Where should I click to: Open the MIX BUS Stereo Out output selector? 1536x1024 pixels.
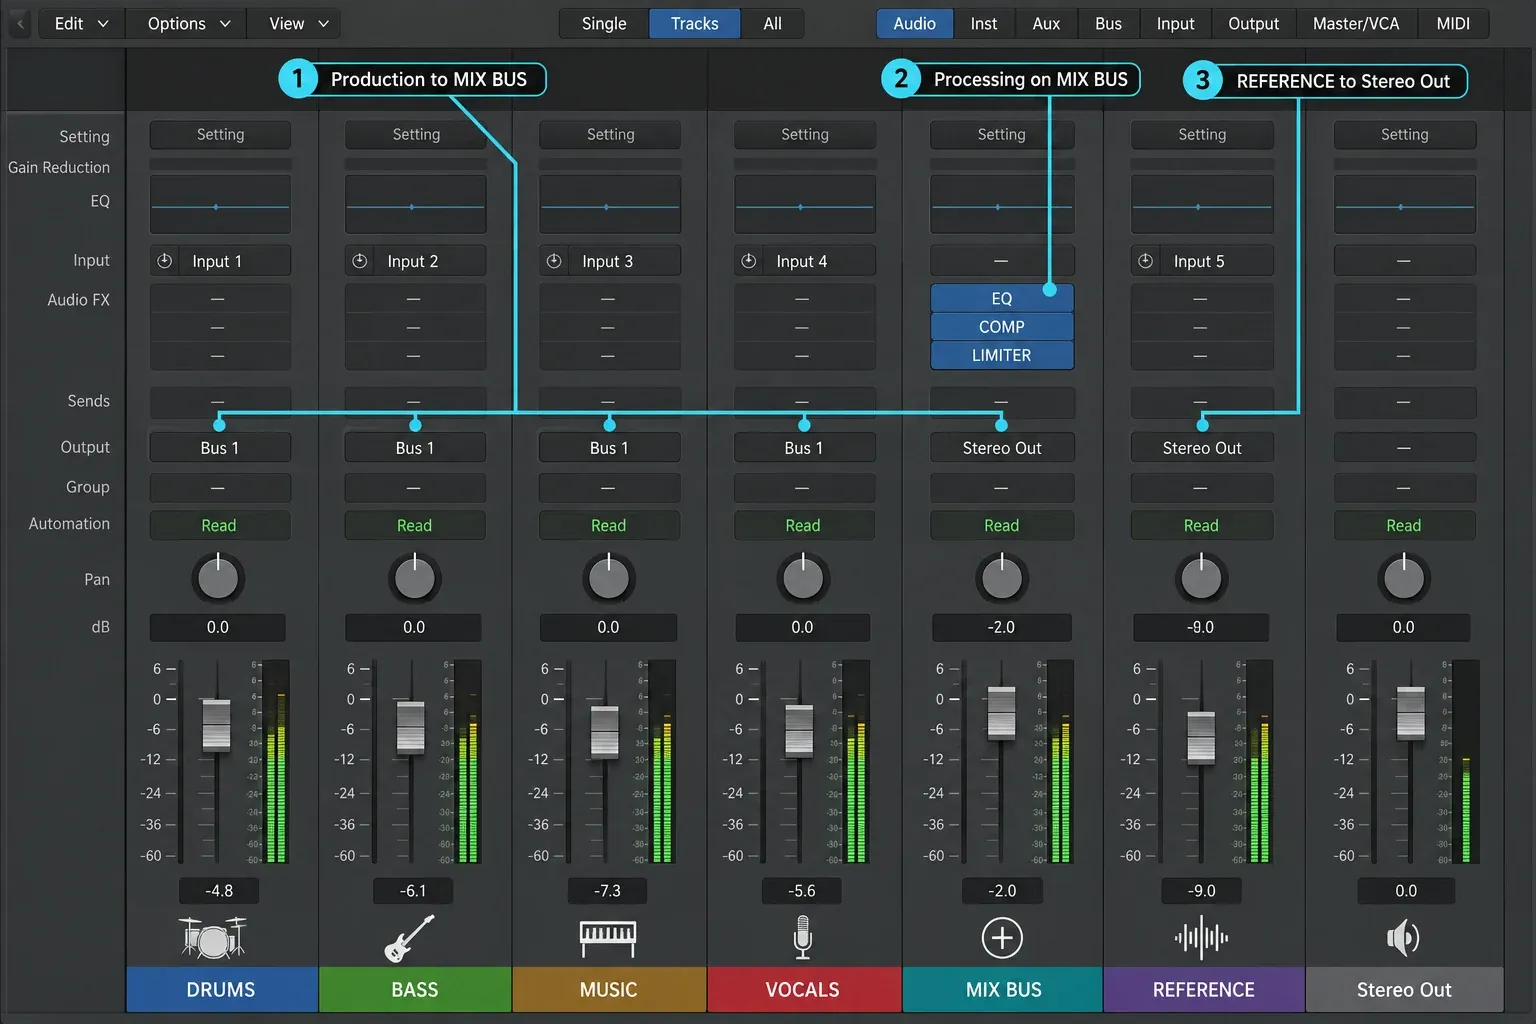pyautogui.click(x=1002, y=448)
